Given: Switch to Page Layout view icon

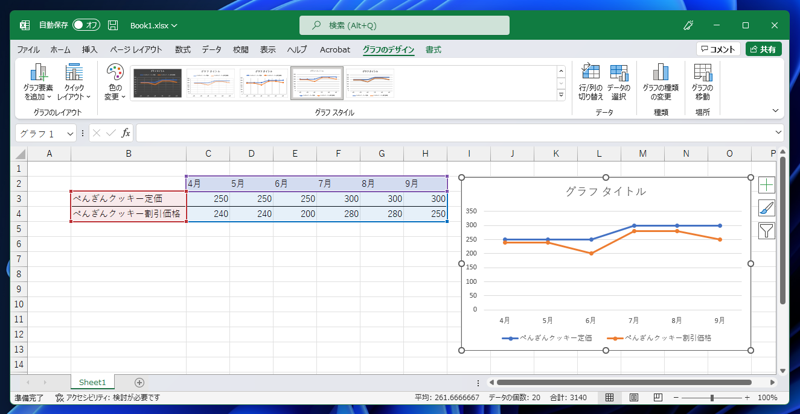Looking at the screenshot, I should [x=634, y=397].
